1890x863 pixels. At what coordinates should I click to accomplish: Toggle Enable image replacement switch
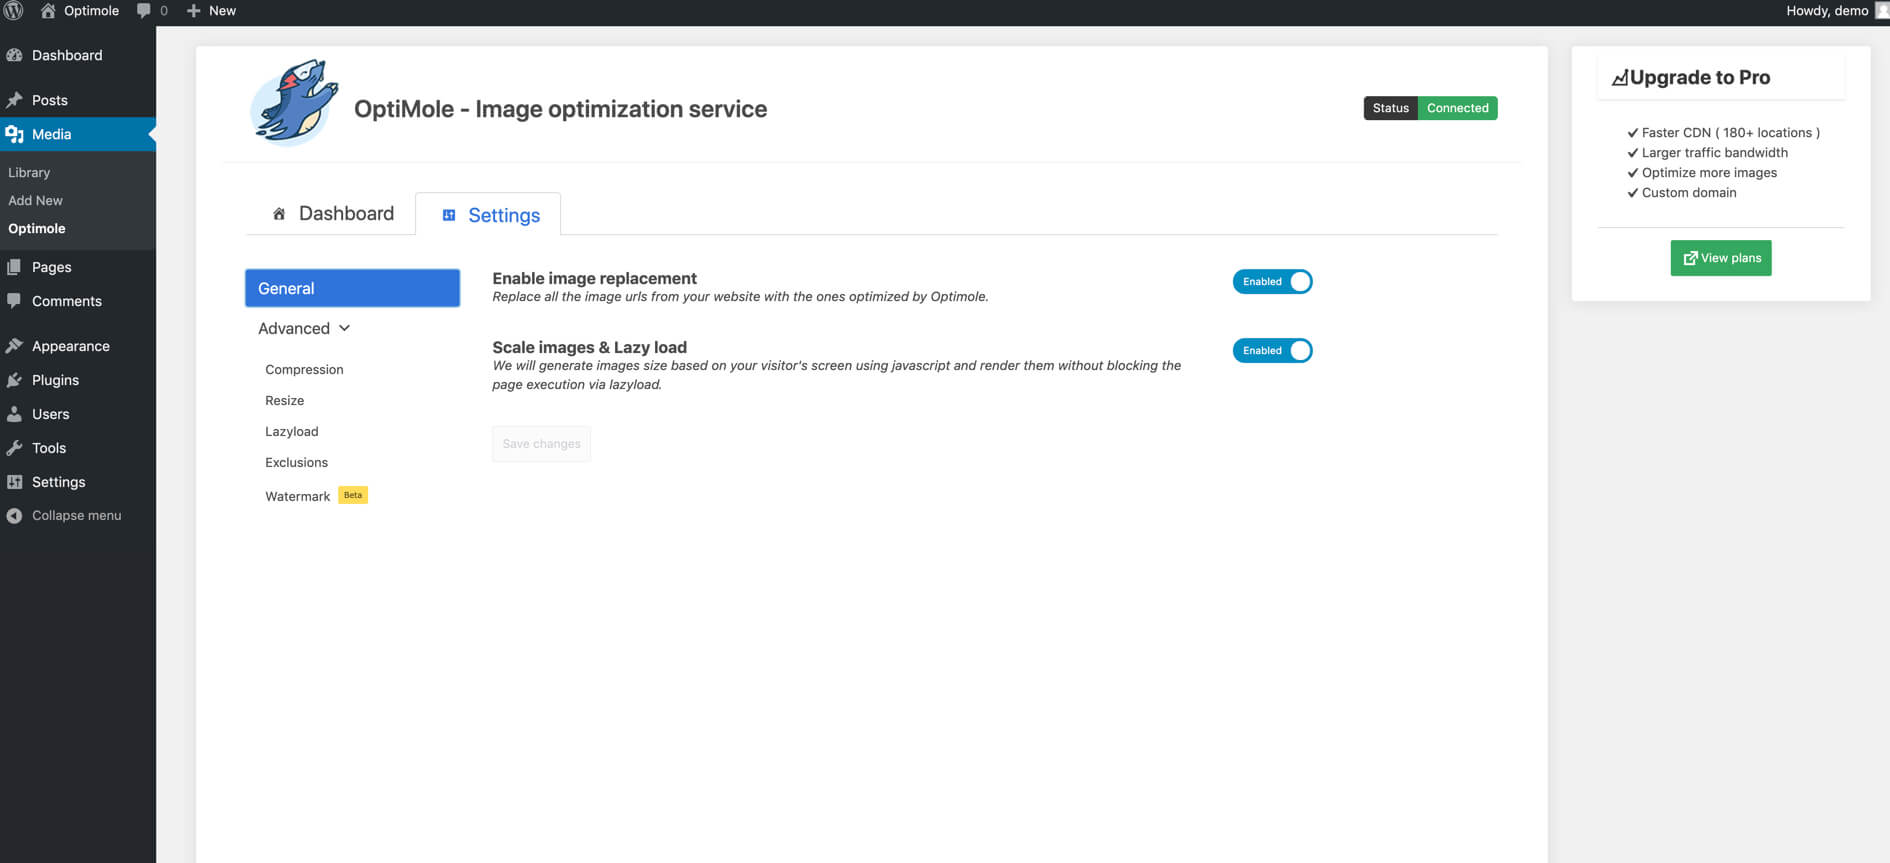point(1272,282)
